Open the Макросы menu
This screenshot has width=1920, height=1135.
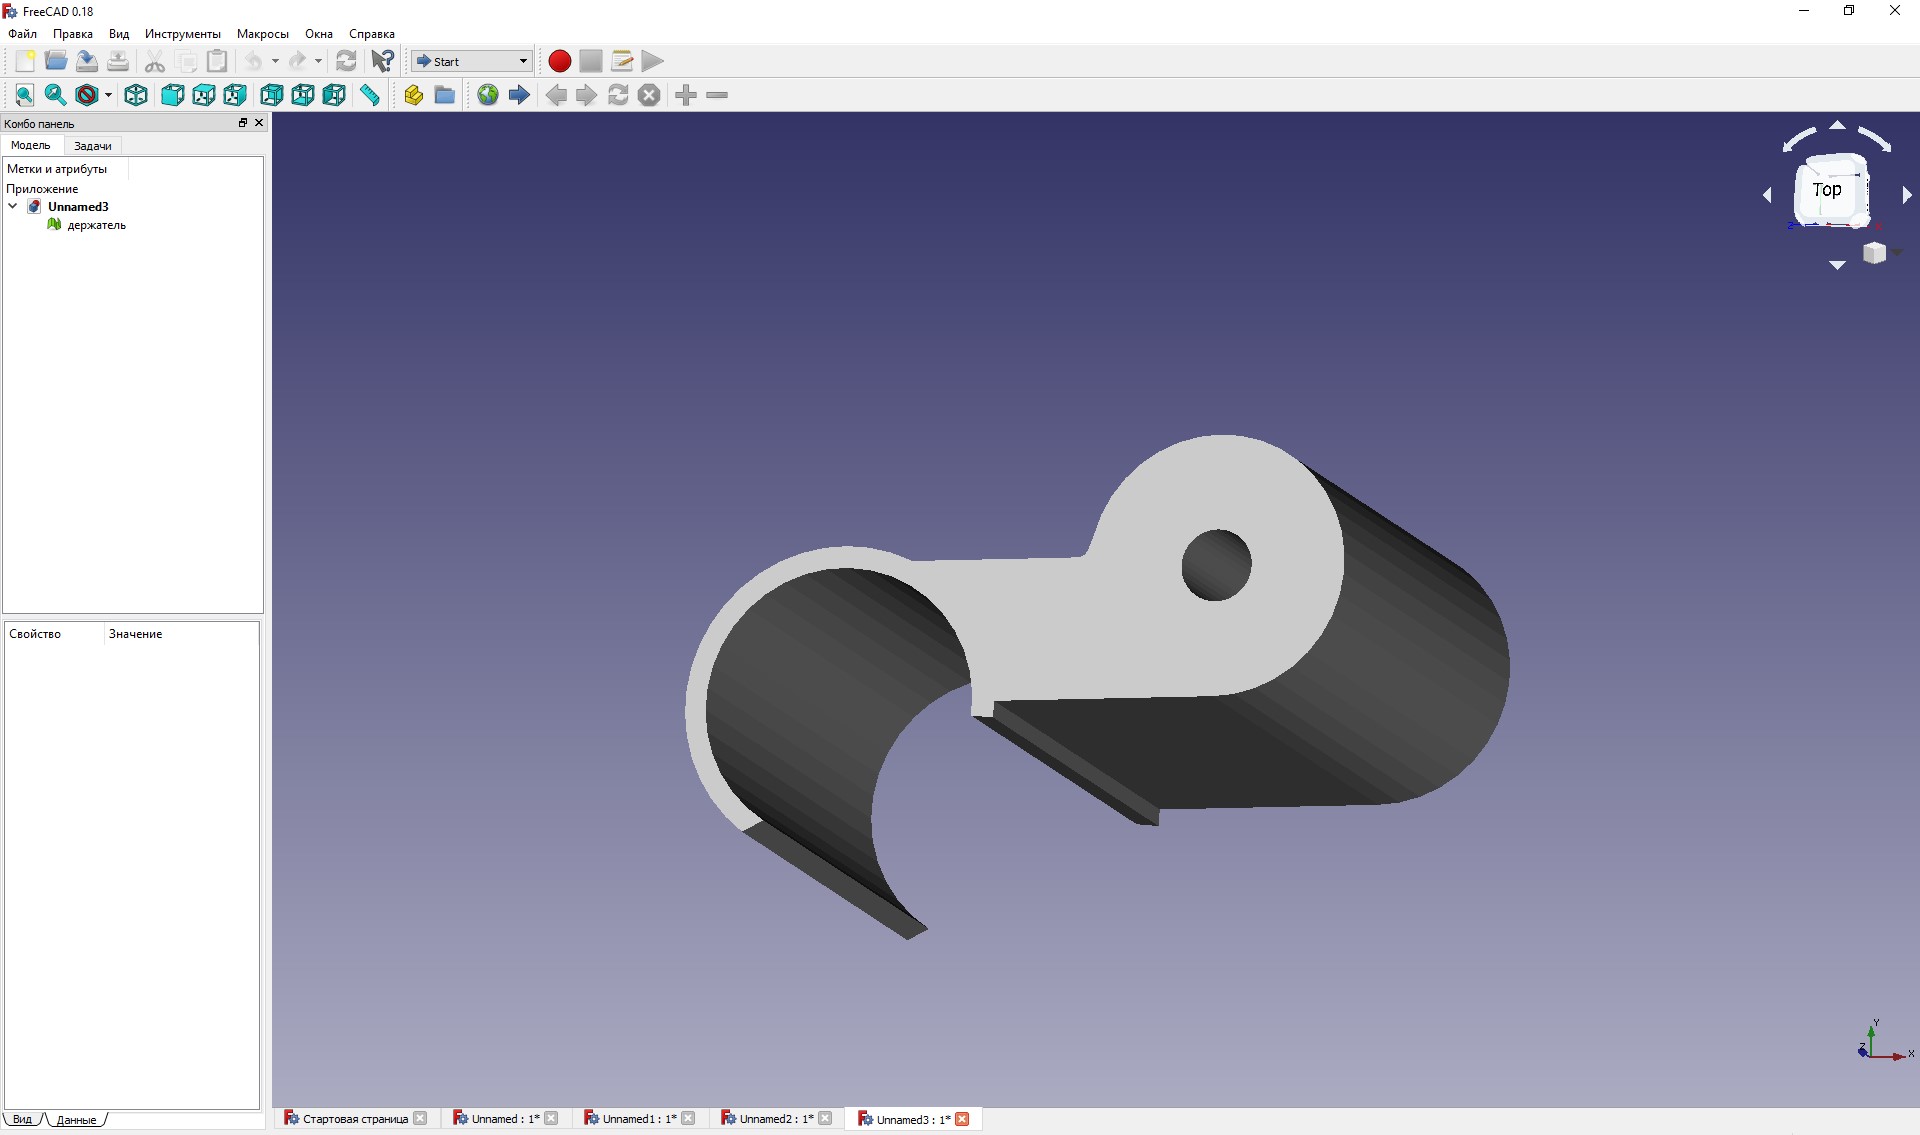[x=262, y=34]
